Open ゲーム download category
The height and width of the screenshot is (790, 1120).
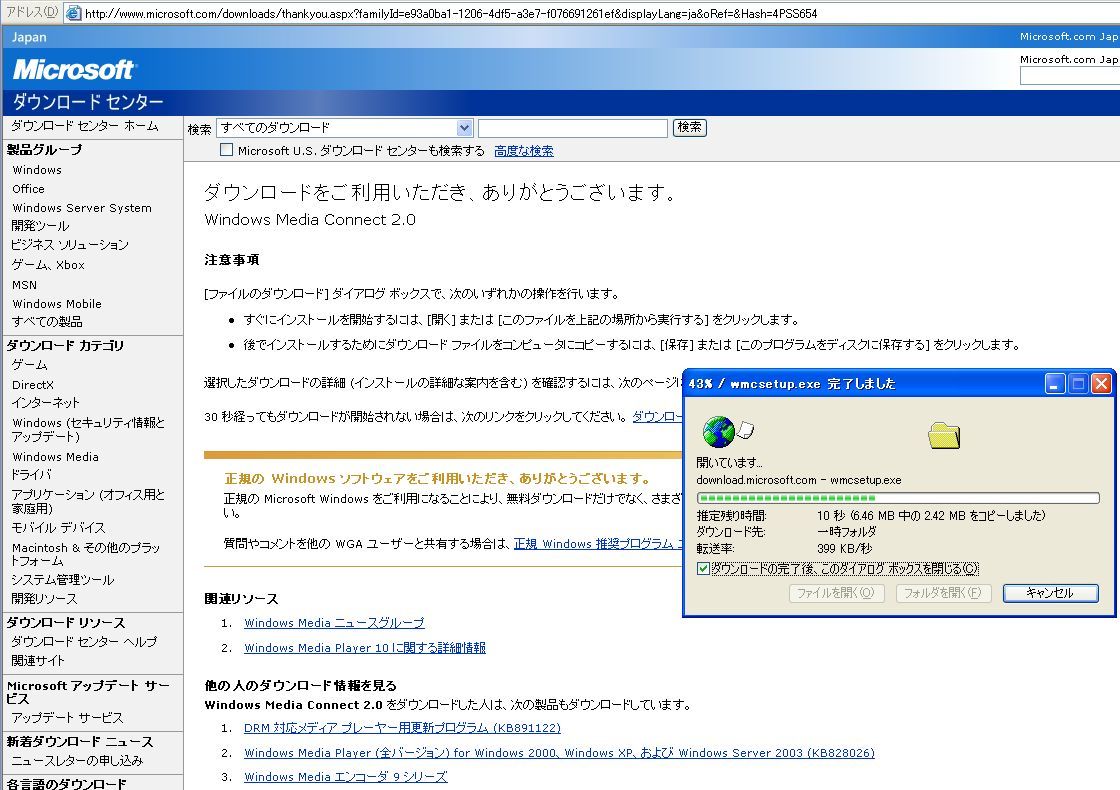(x=29, y=365)
